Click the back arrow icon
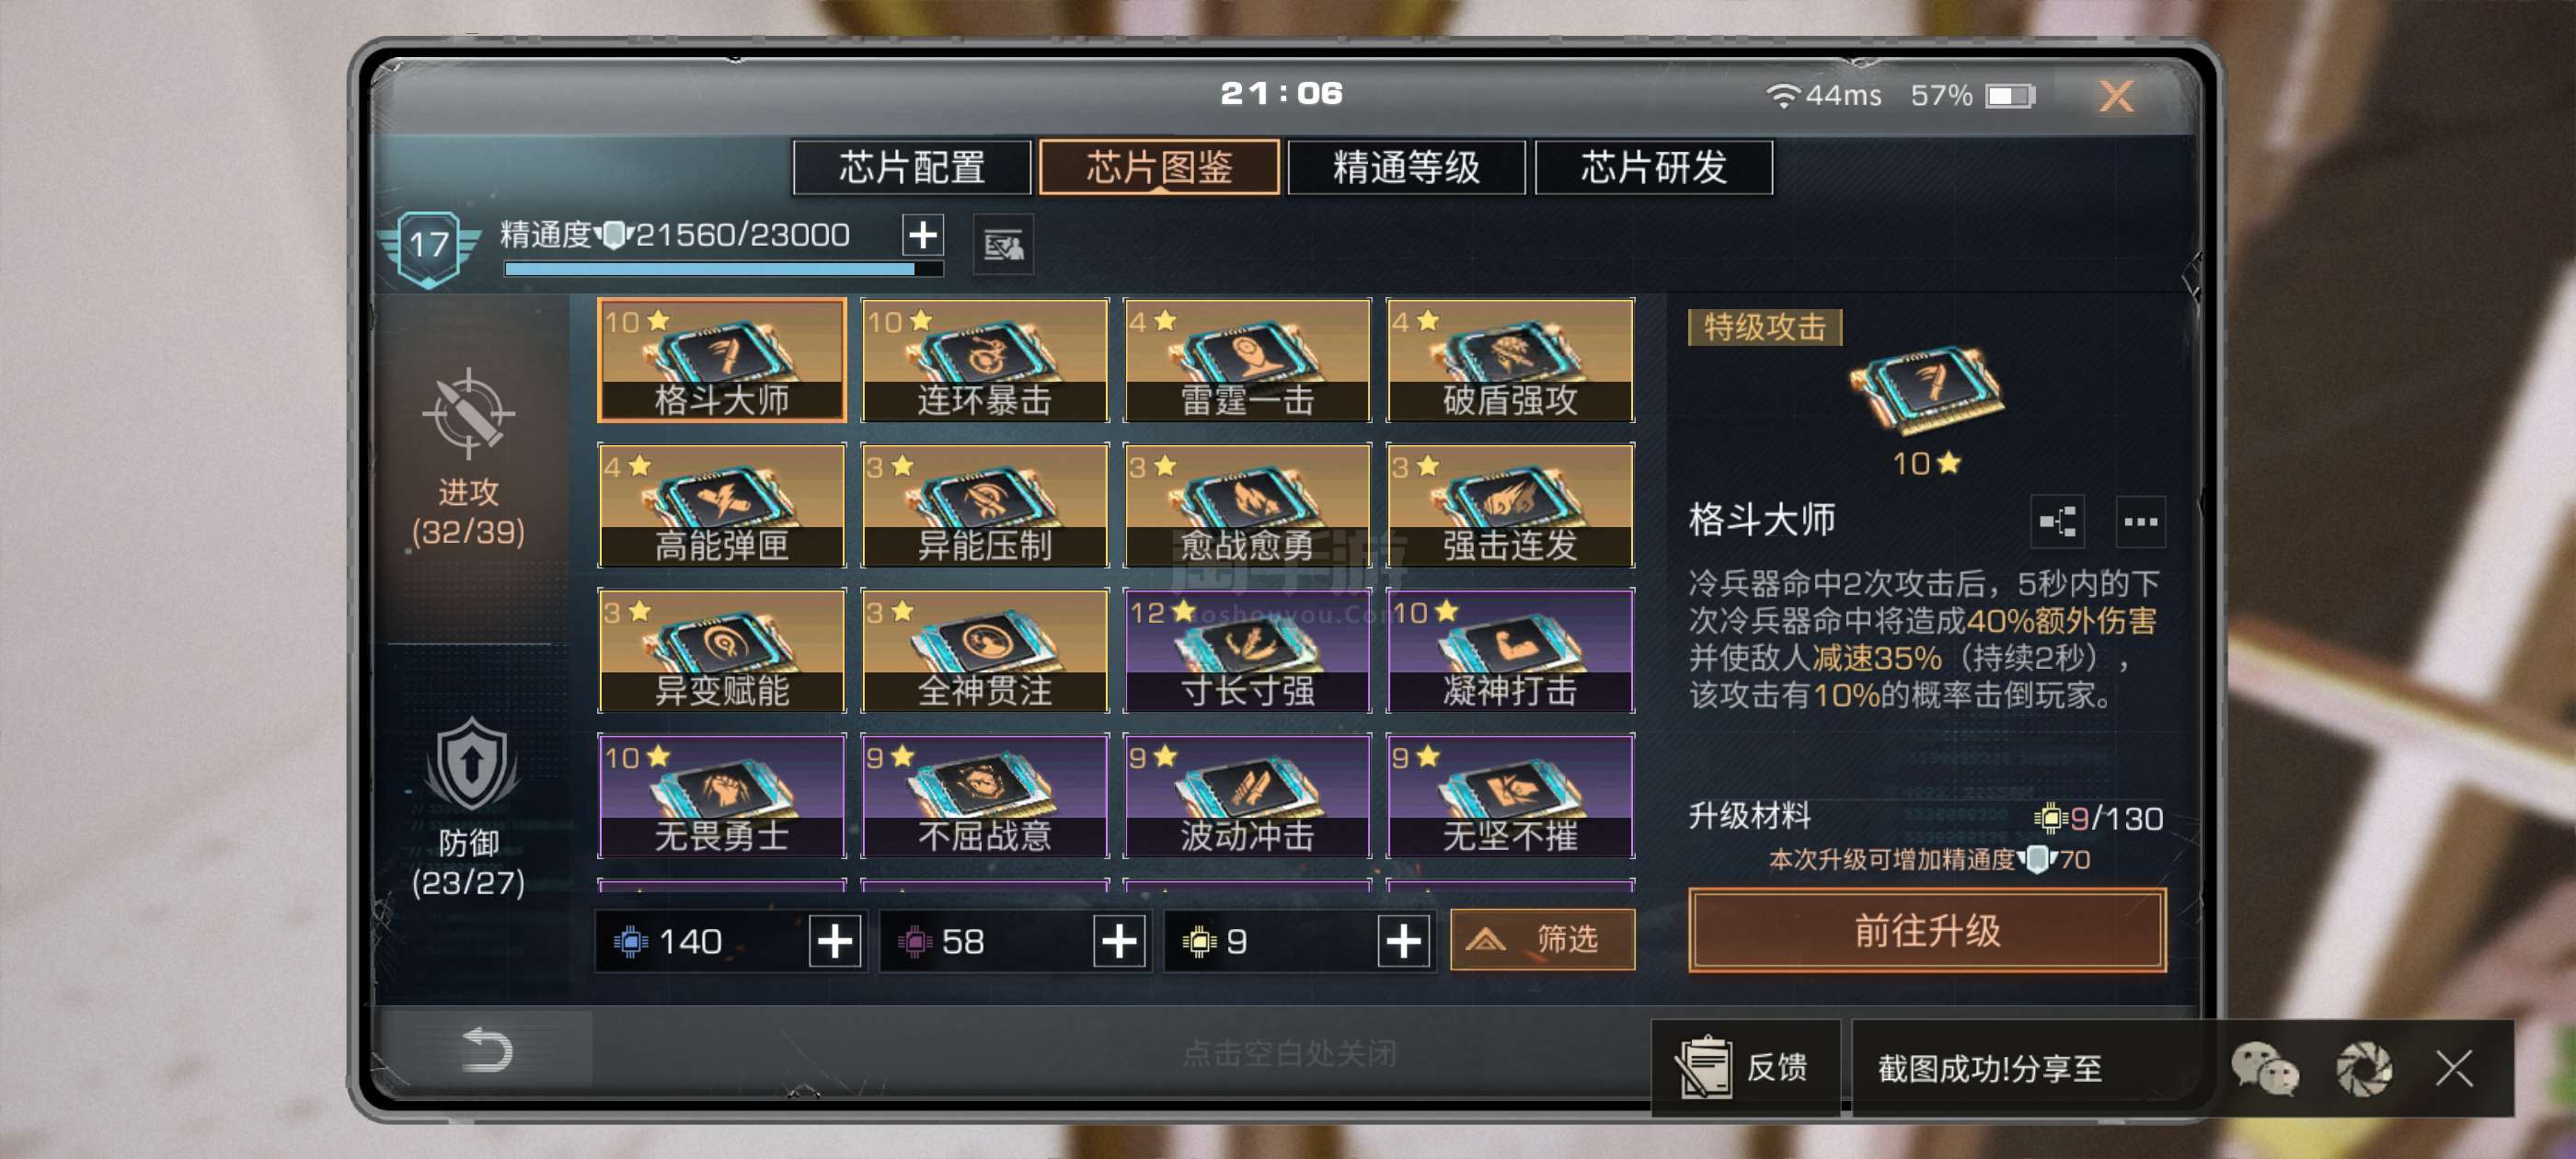 pos(487,1049)
